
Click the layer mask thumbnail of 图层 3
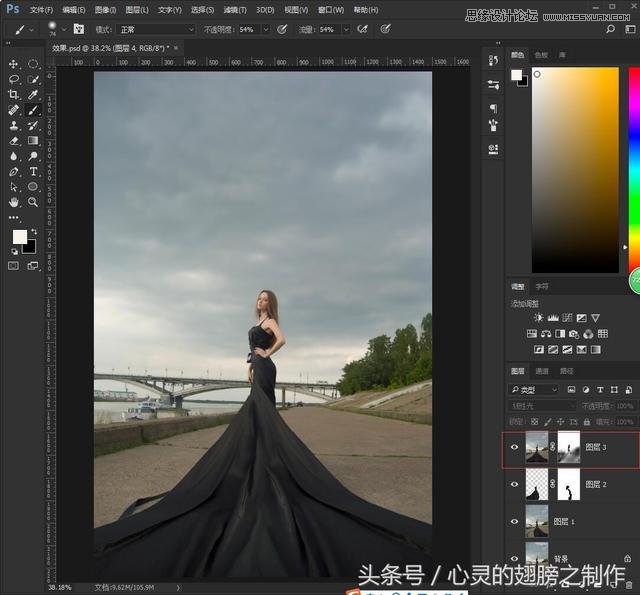[x=568, y=448]
